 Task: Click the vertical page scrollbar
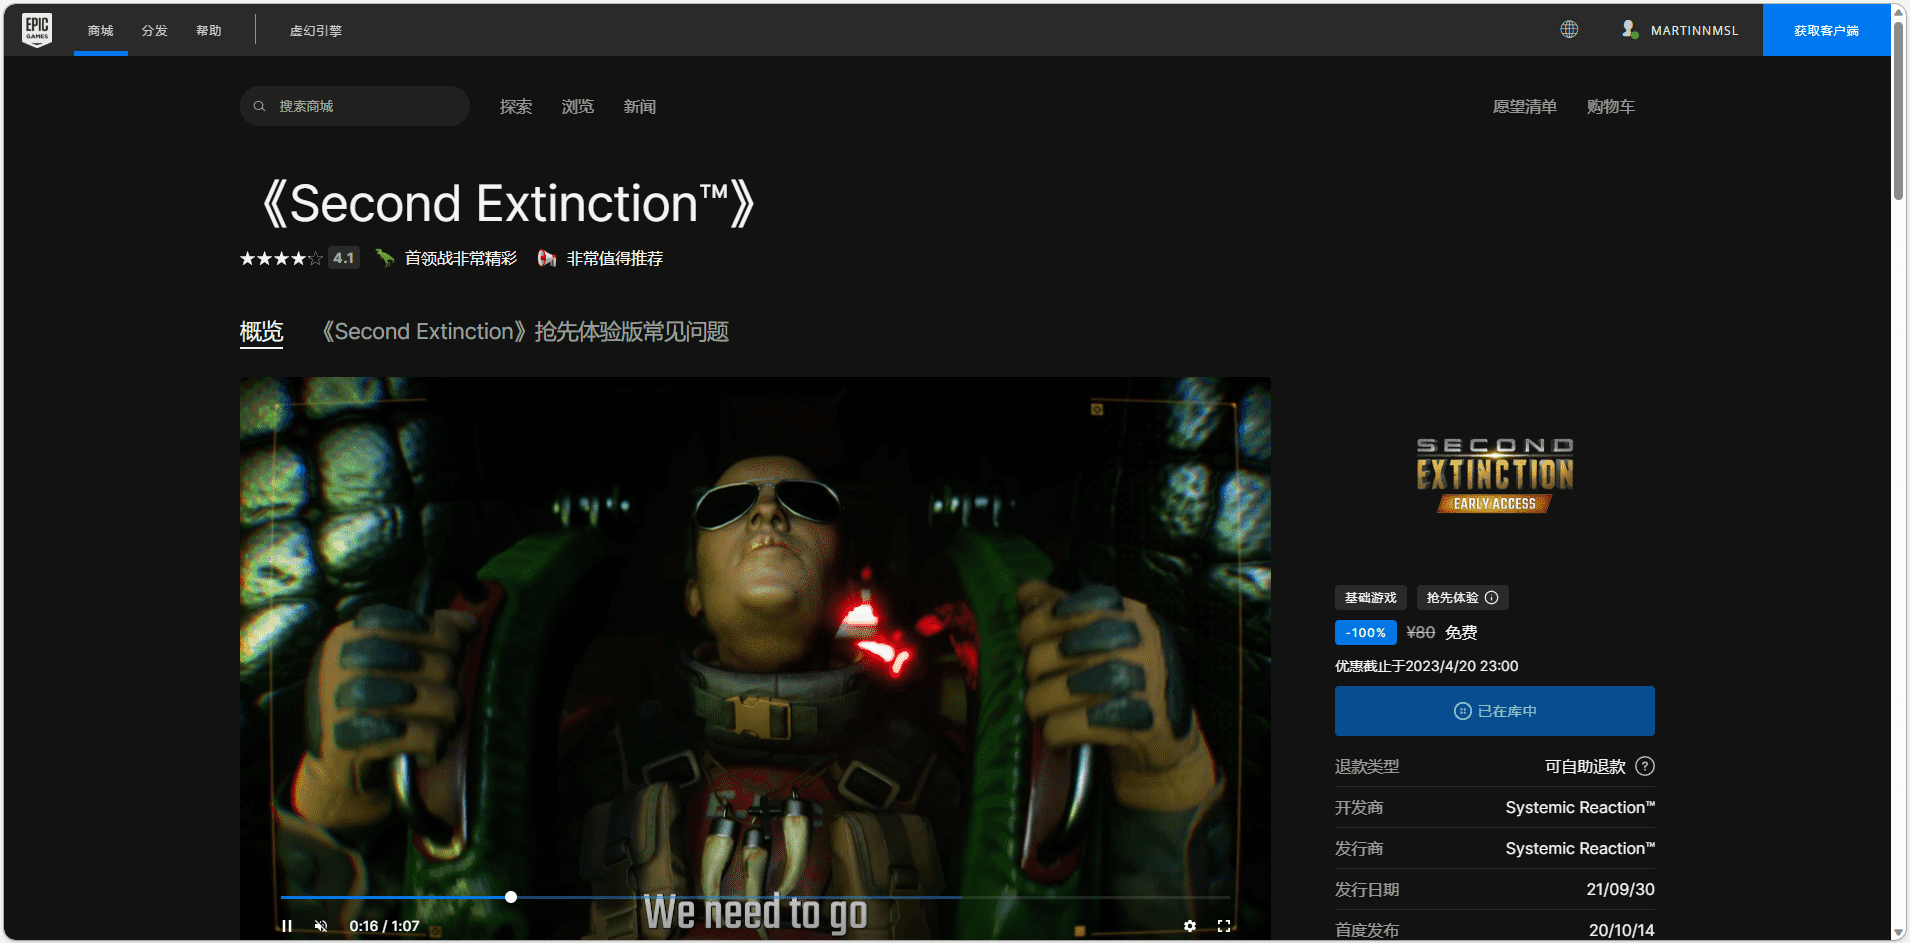[x=1898, y=110]
